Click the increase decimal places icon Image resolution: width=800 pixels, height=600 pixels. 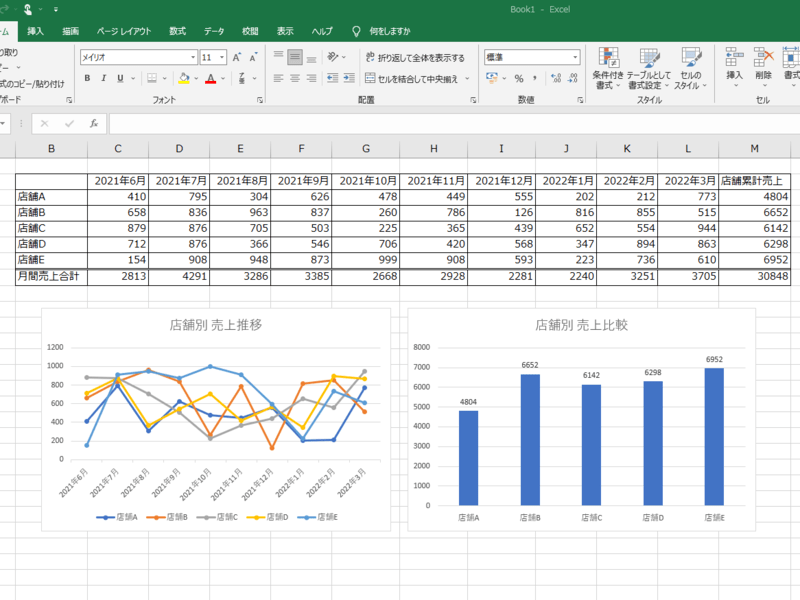coord(555,78)
